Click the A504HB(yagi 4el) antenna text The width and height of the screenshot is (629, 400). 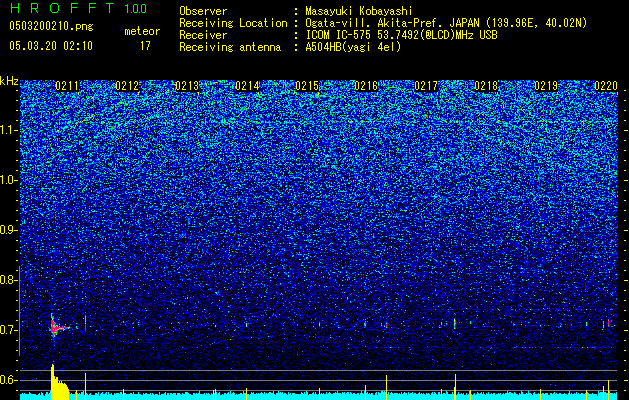(353, 47)
